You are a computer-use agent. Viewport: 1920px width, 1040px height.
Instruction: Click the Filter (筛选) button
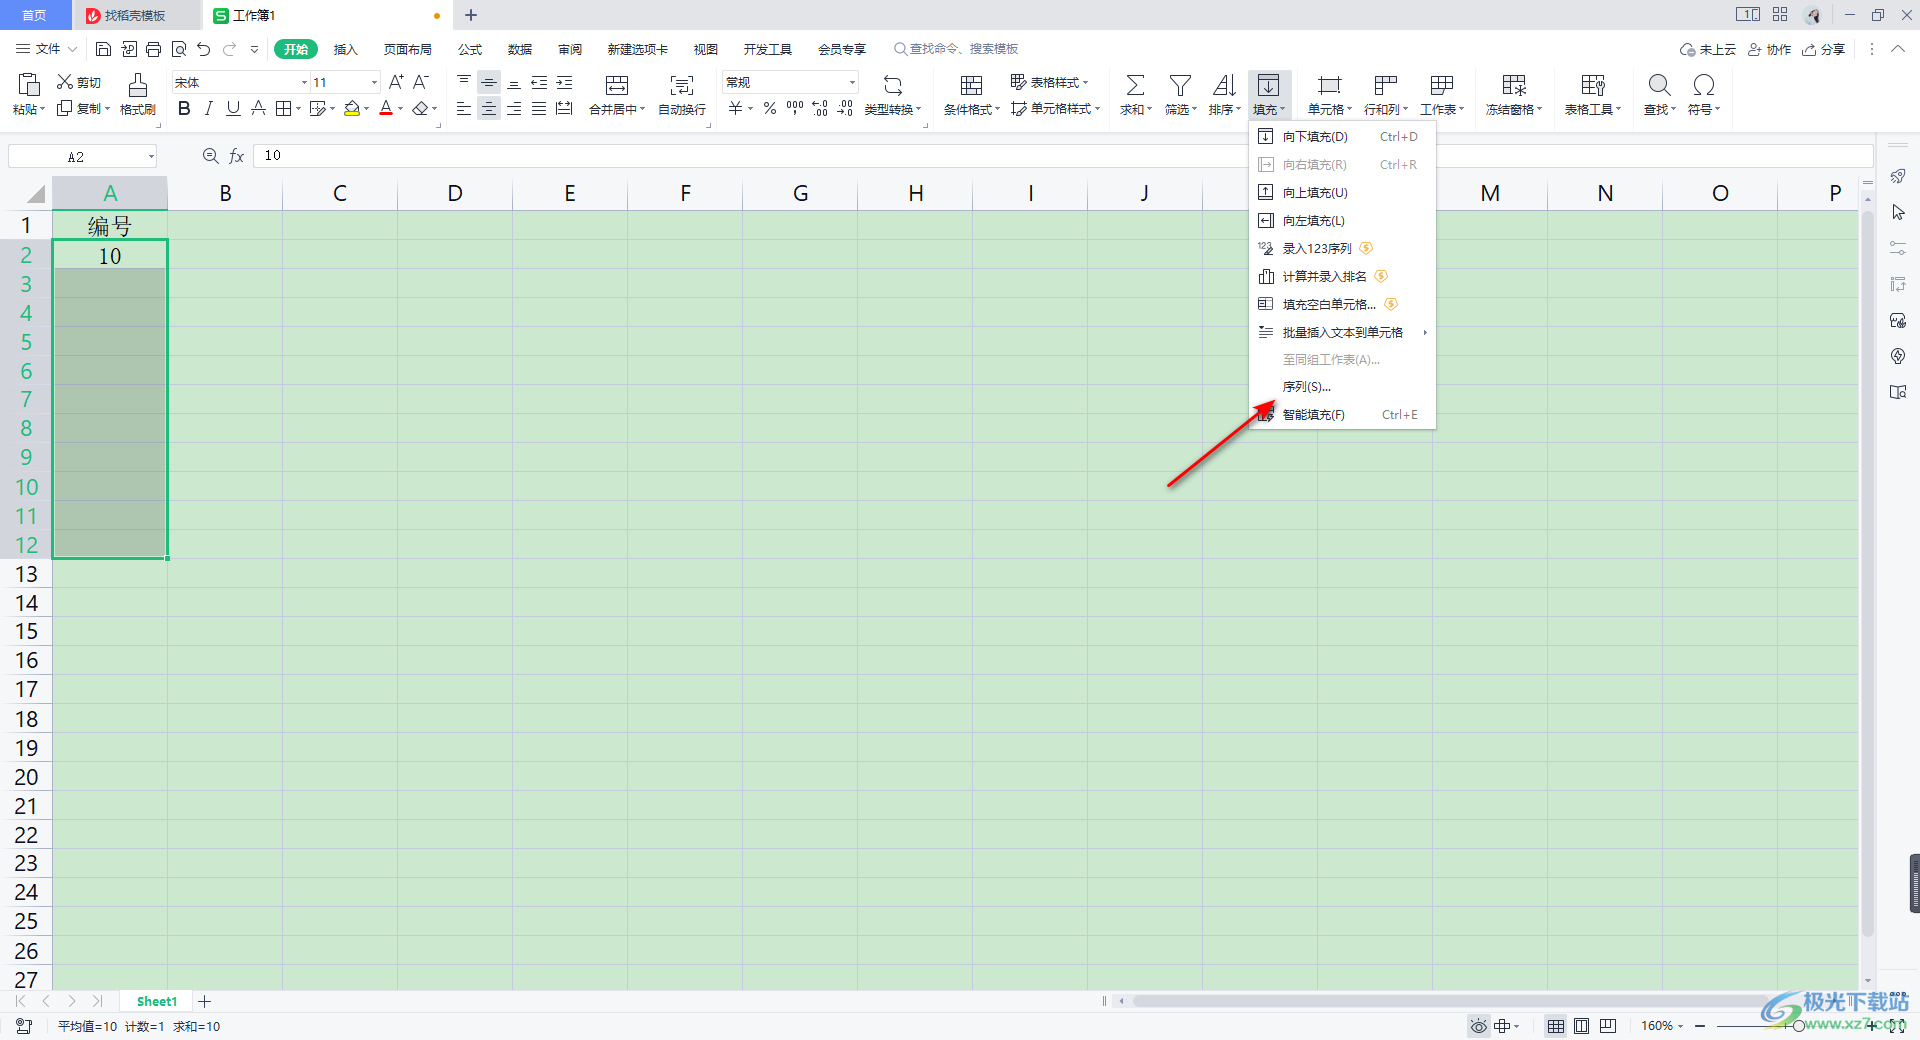tap(1180, 95)
